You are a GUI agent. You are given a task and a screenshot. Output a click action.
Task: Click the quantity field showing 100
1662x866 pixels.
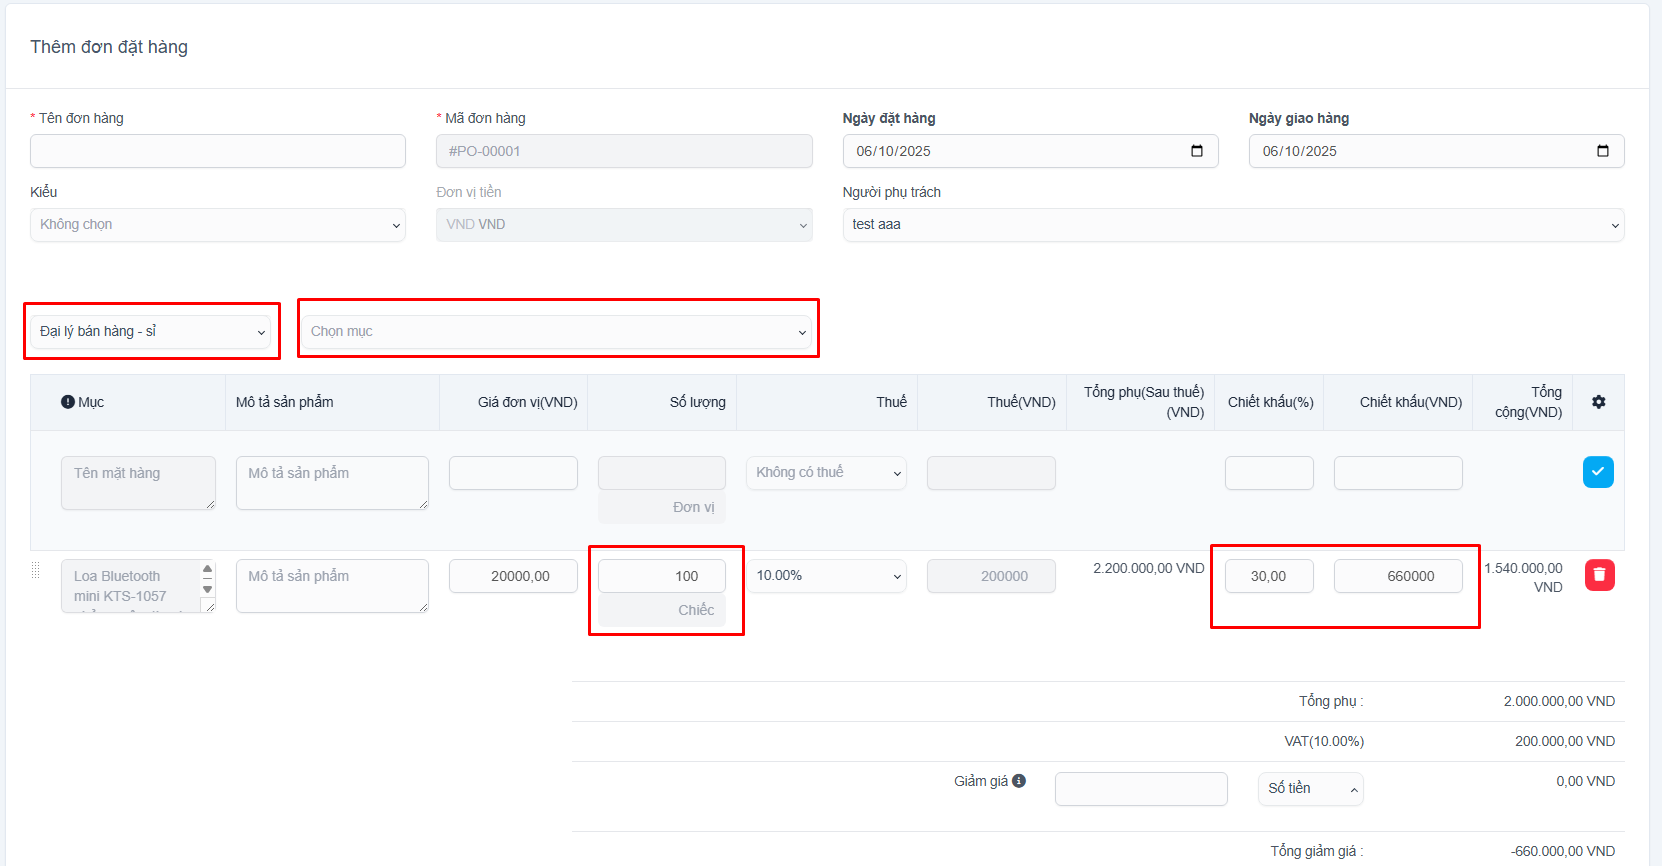click(661, 576)
